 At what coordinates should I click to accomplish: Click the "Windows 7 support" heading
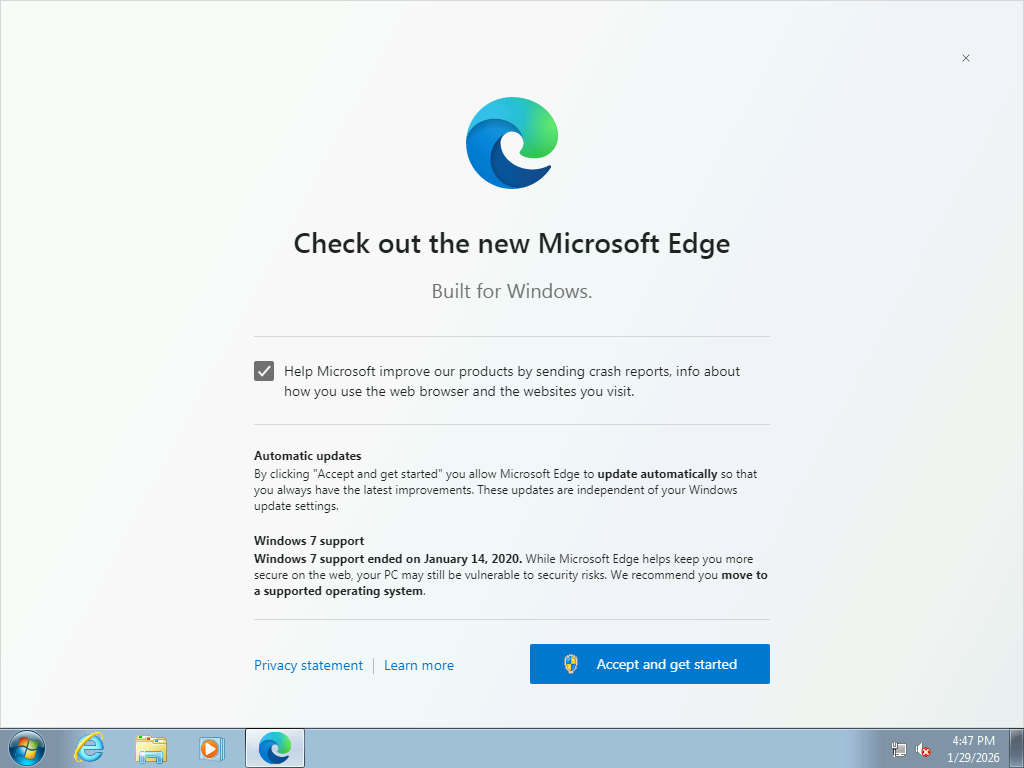(309, 541)
